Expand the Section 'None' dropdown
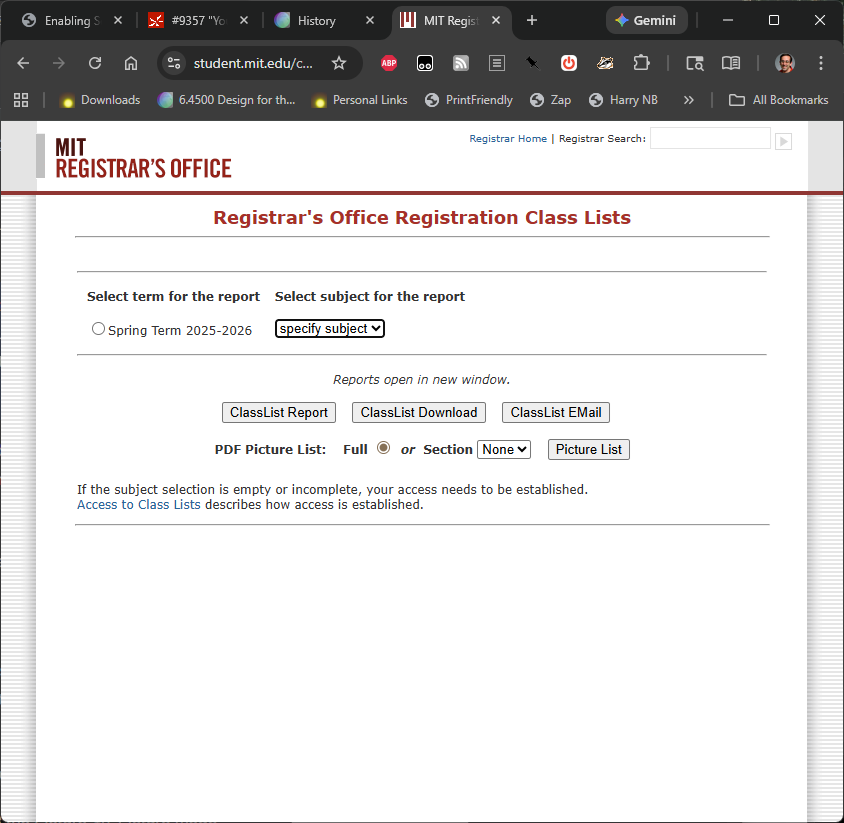This screenshot has width=844, height=823. [x=503, y=449]
